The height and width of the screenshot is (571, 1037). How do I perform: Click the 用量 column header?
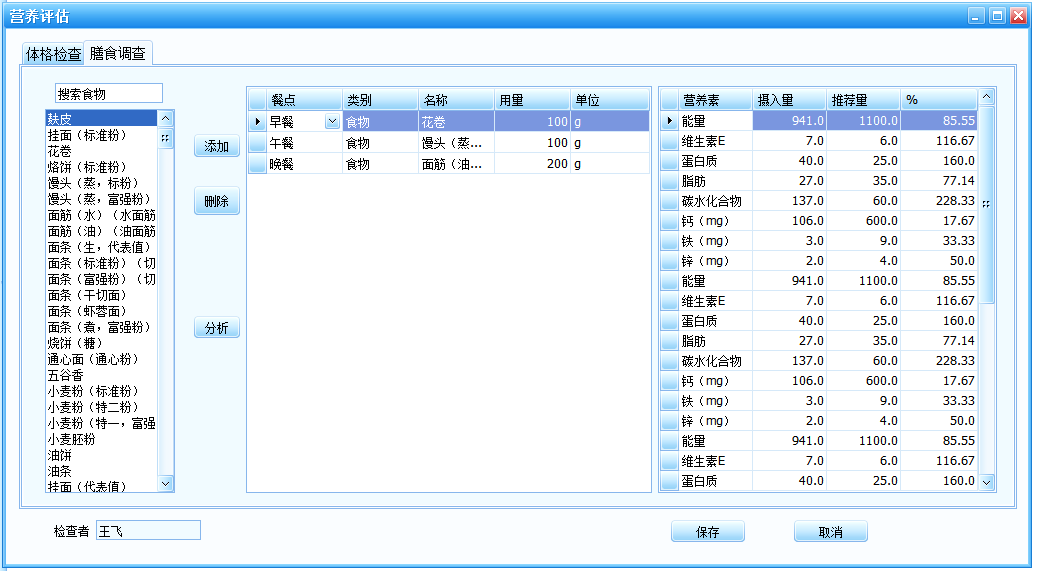(x=531, y=100)
